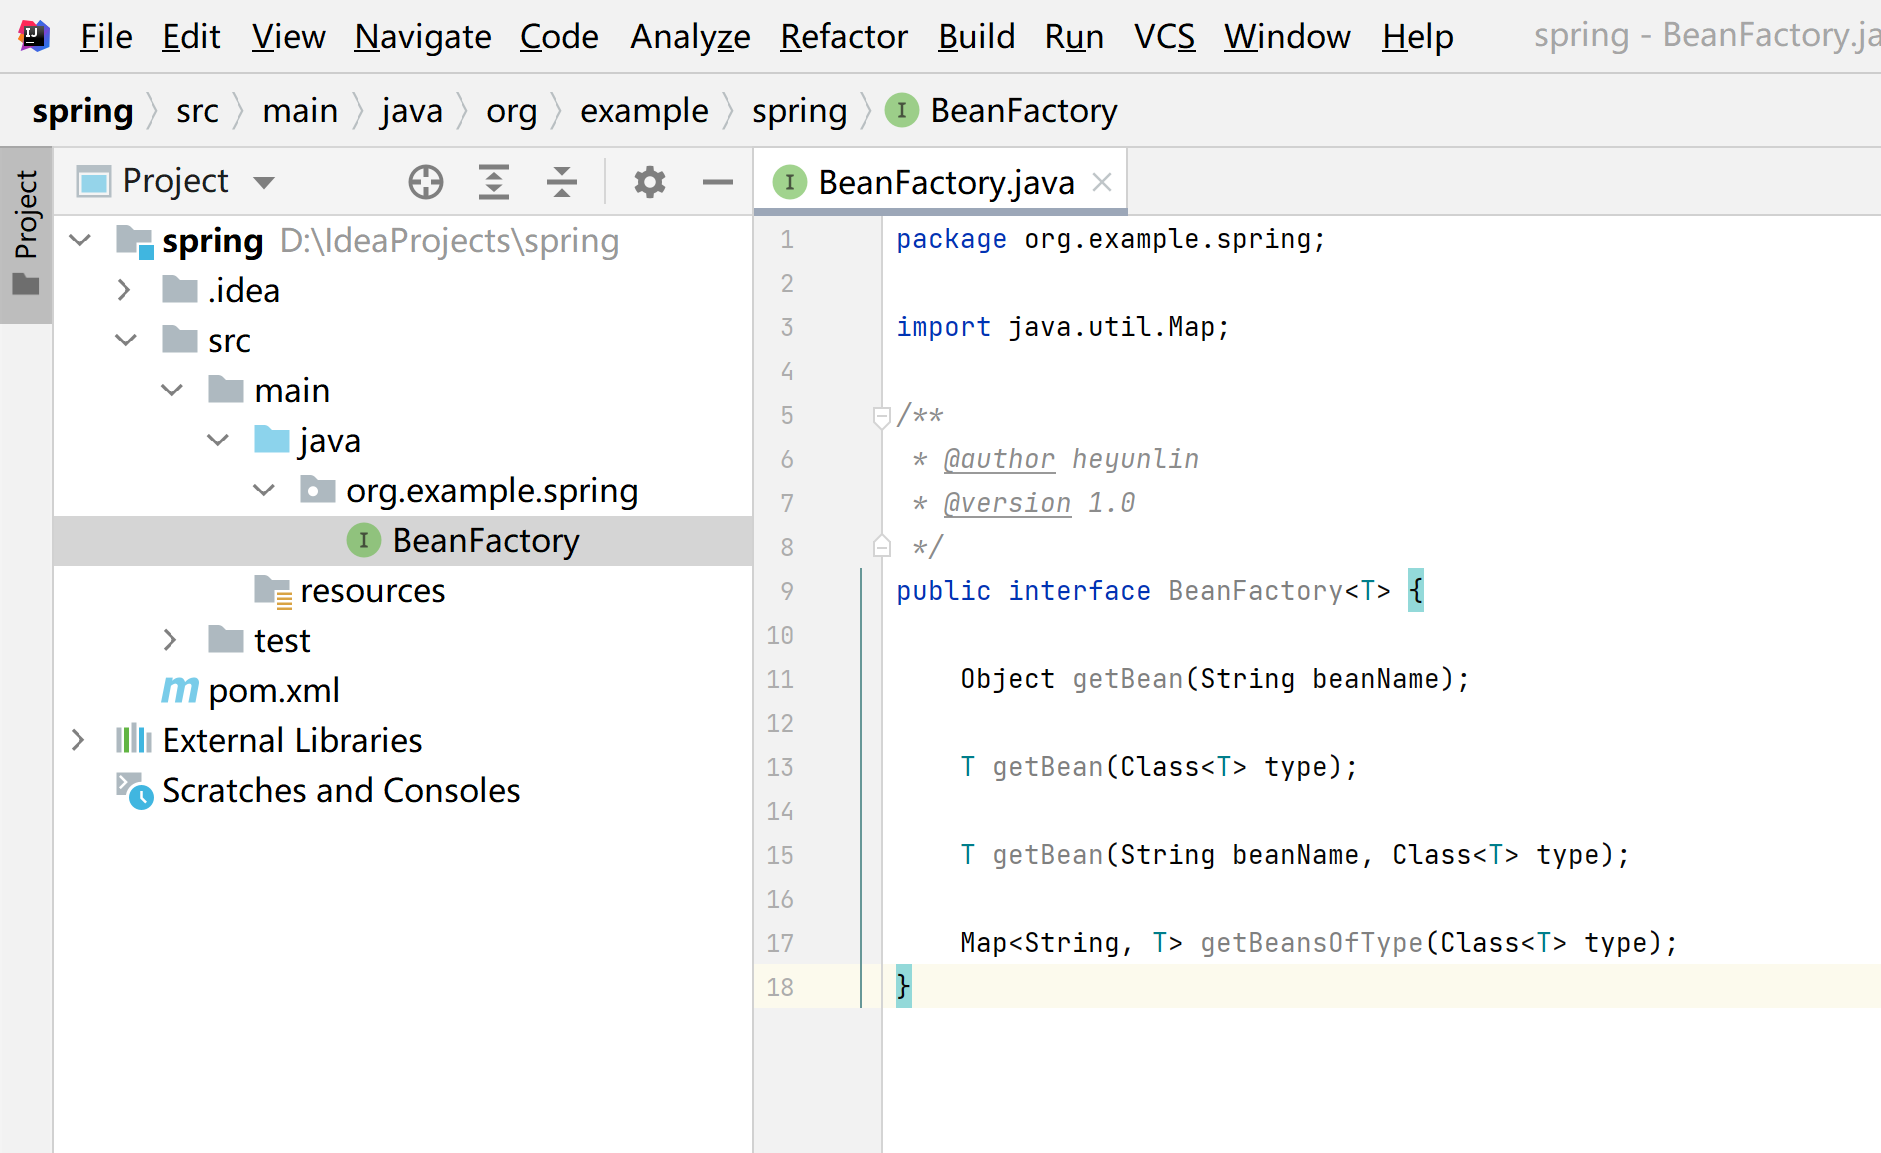Click the Collapse All icon in Project toolbar
The width and height of the screenshot is (1881, 1153).
point(562,182)
